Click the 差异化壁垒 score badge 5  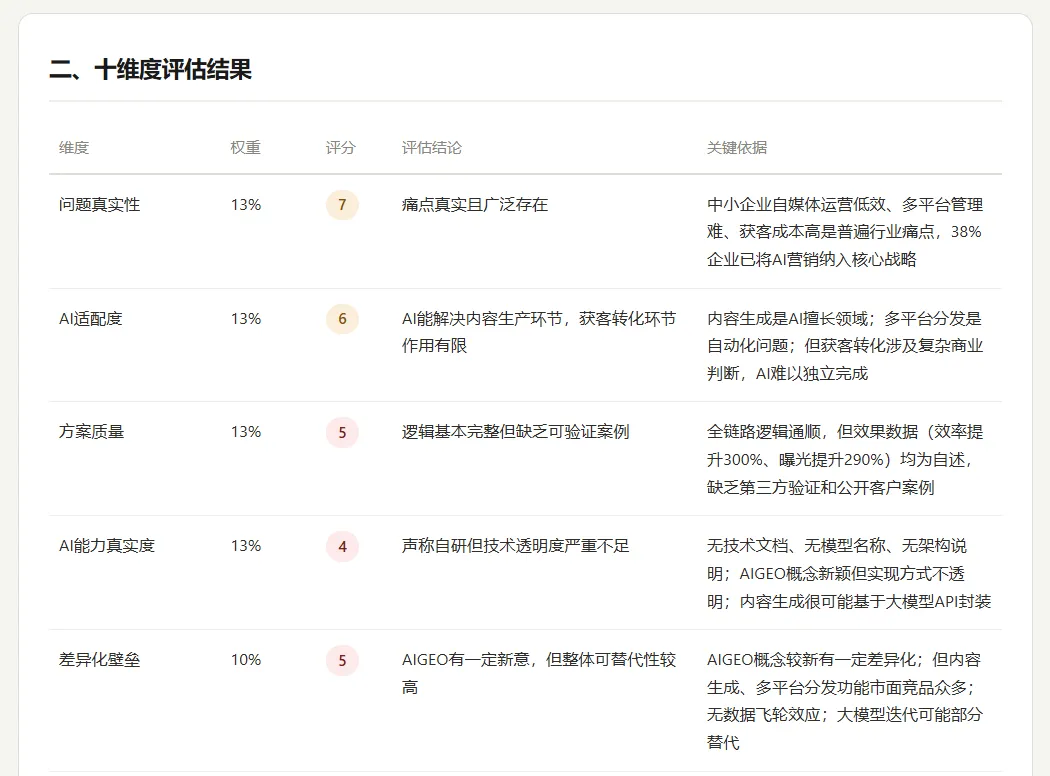342,660
